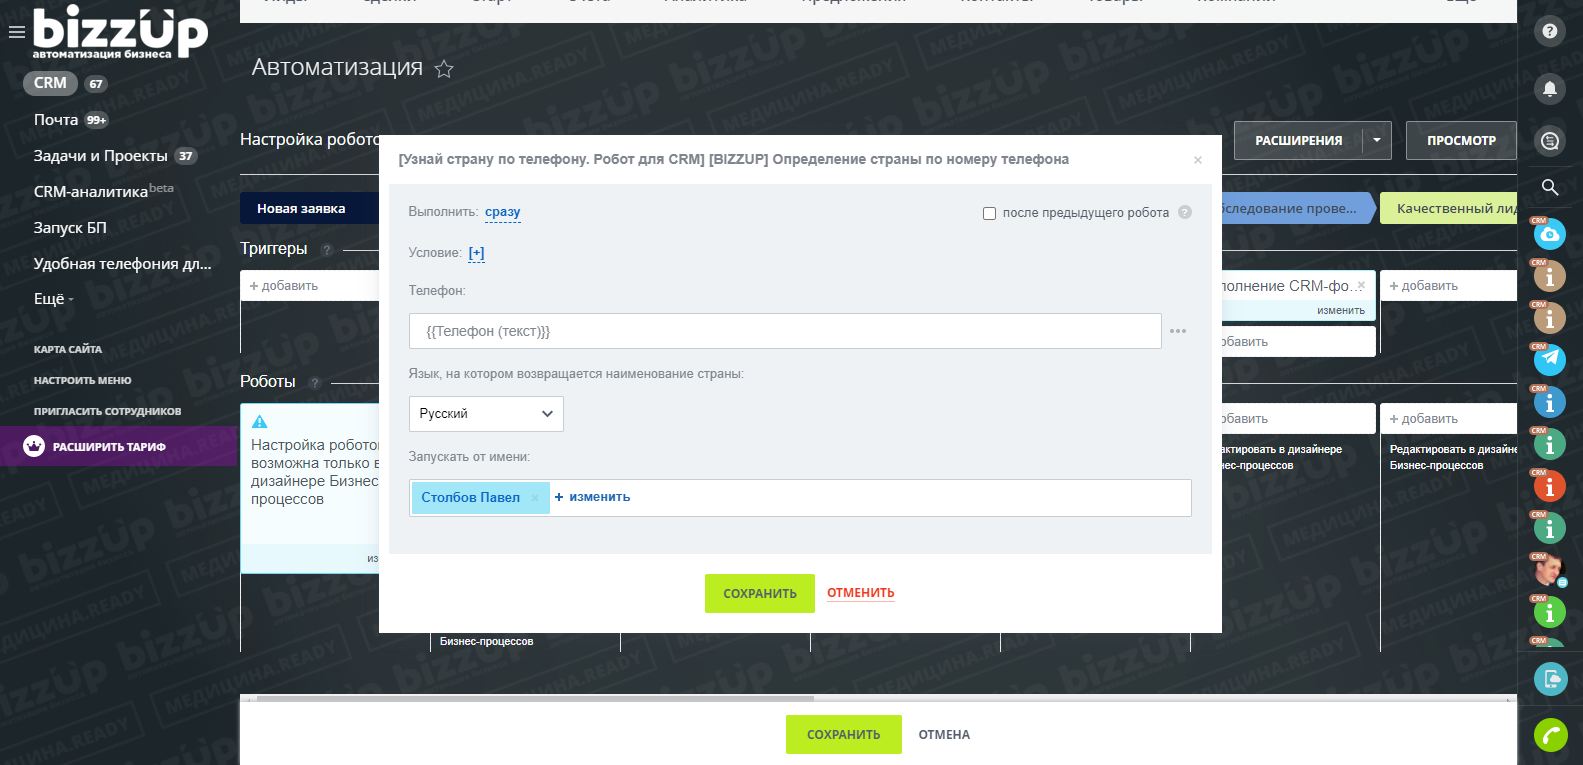The image size is (1583, 765).
Task: Cancel the dialog via ОТМЕНИТЬ
Action: tap(861, 593)
